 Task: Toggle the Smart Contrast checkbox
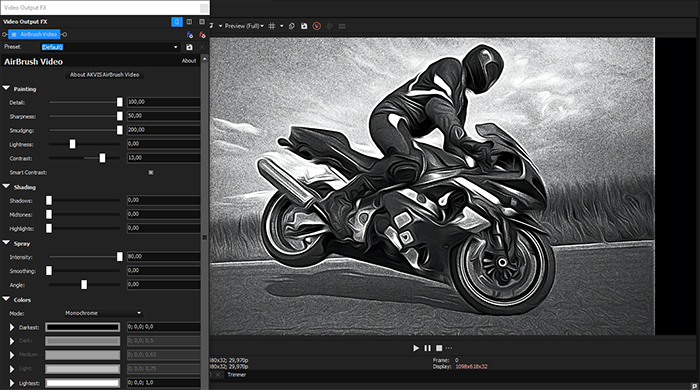(151, 172)
